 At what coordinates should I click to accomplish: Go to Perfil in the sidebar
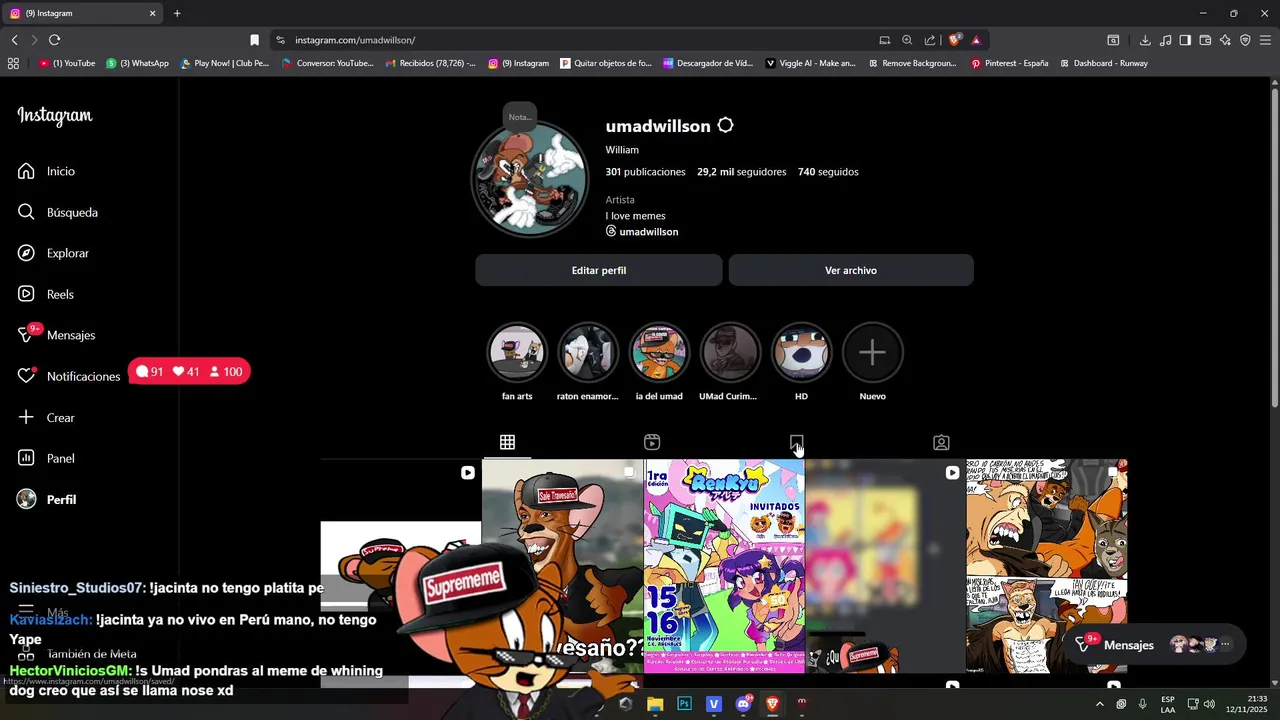[47, 499]
